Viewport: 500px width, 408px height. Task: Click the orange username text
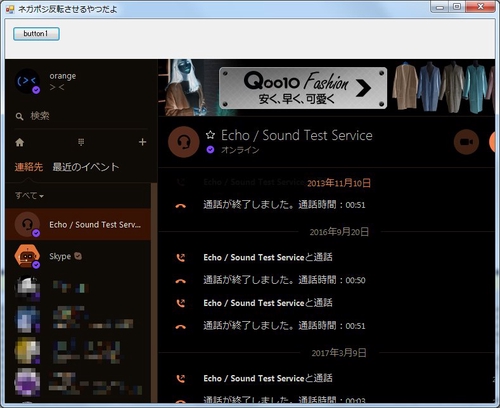tap(63, 76)
